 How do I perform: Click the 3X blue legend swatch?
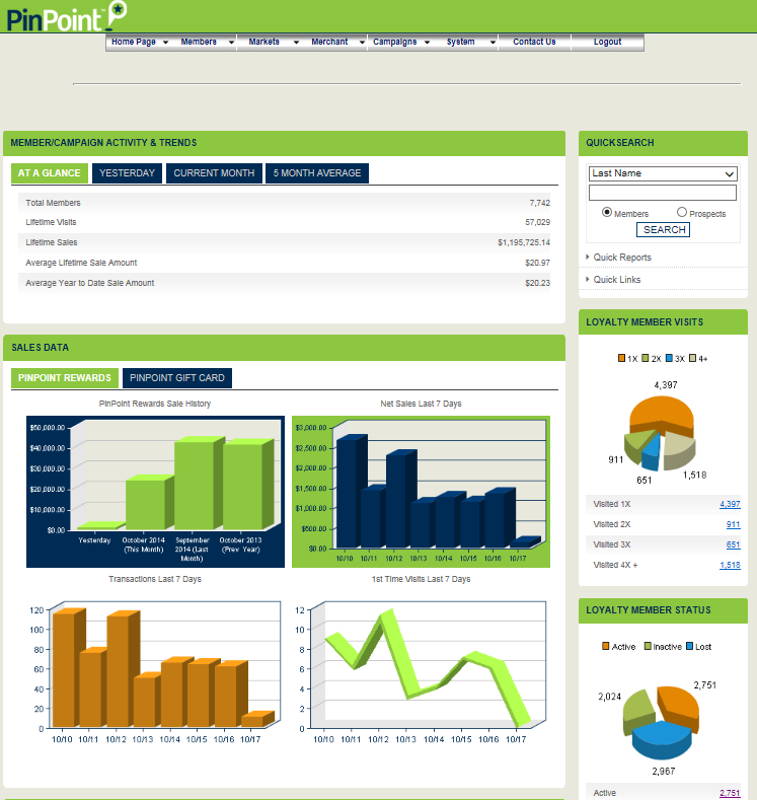tap(669, 358)
